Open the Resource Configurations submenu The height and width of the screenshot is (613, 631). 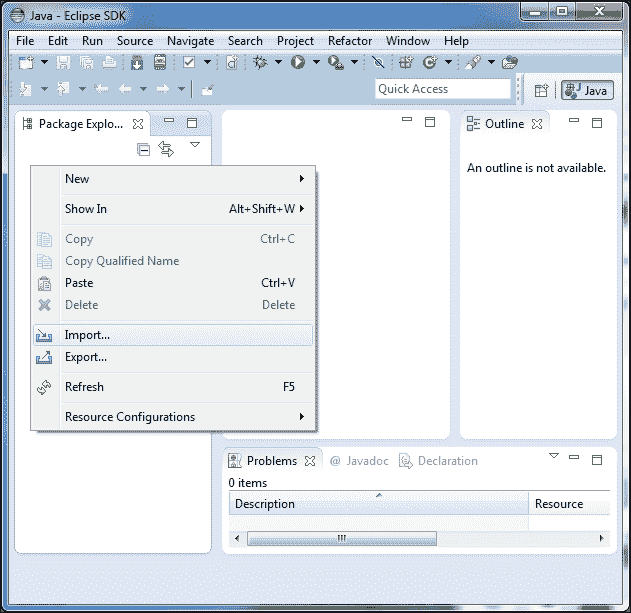pyautogui.click(x=173, y=417)
